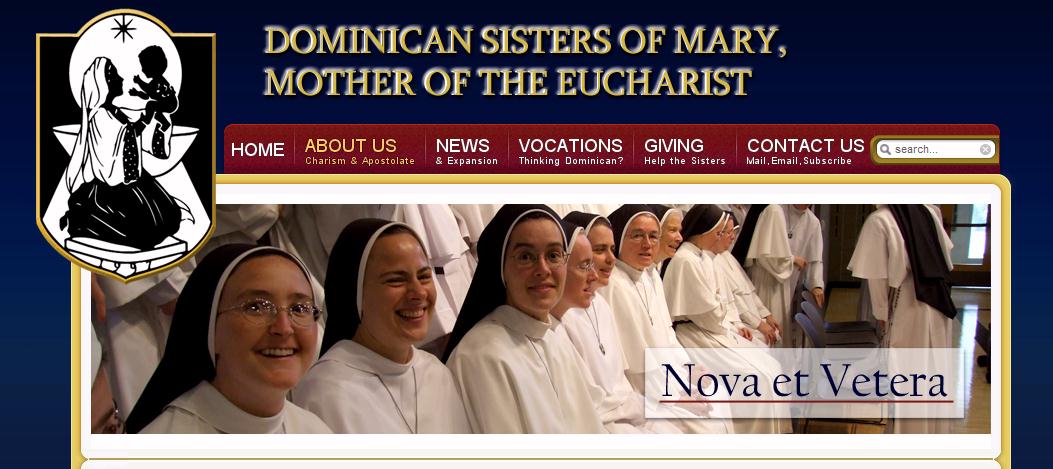Click the 'Nova et Vetera' banner caption

click(804, 381)
